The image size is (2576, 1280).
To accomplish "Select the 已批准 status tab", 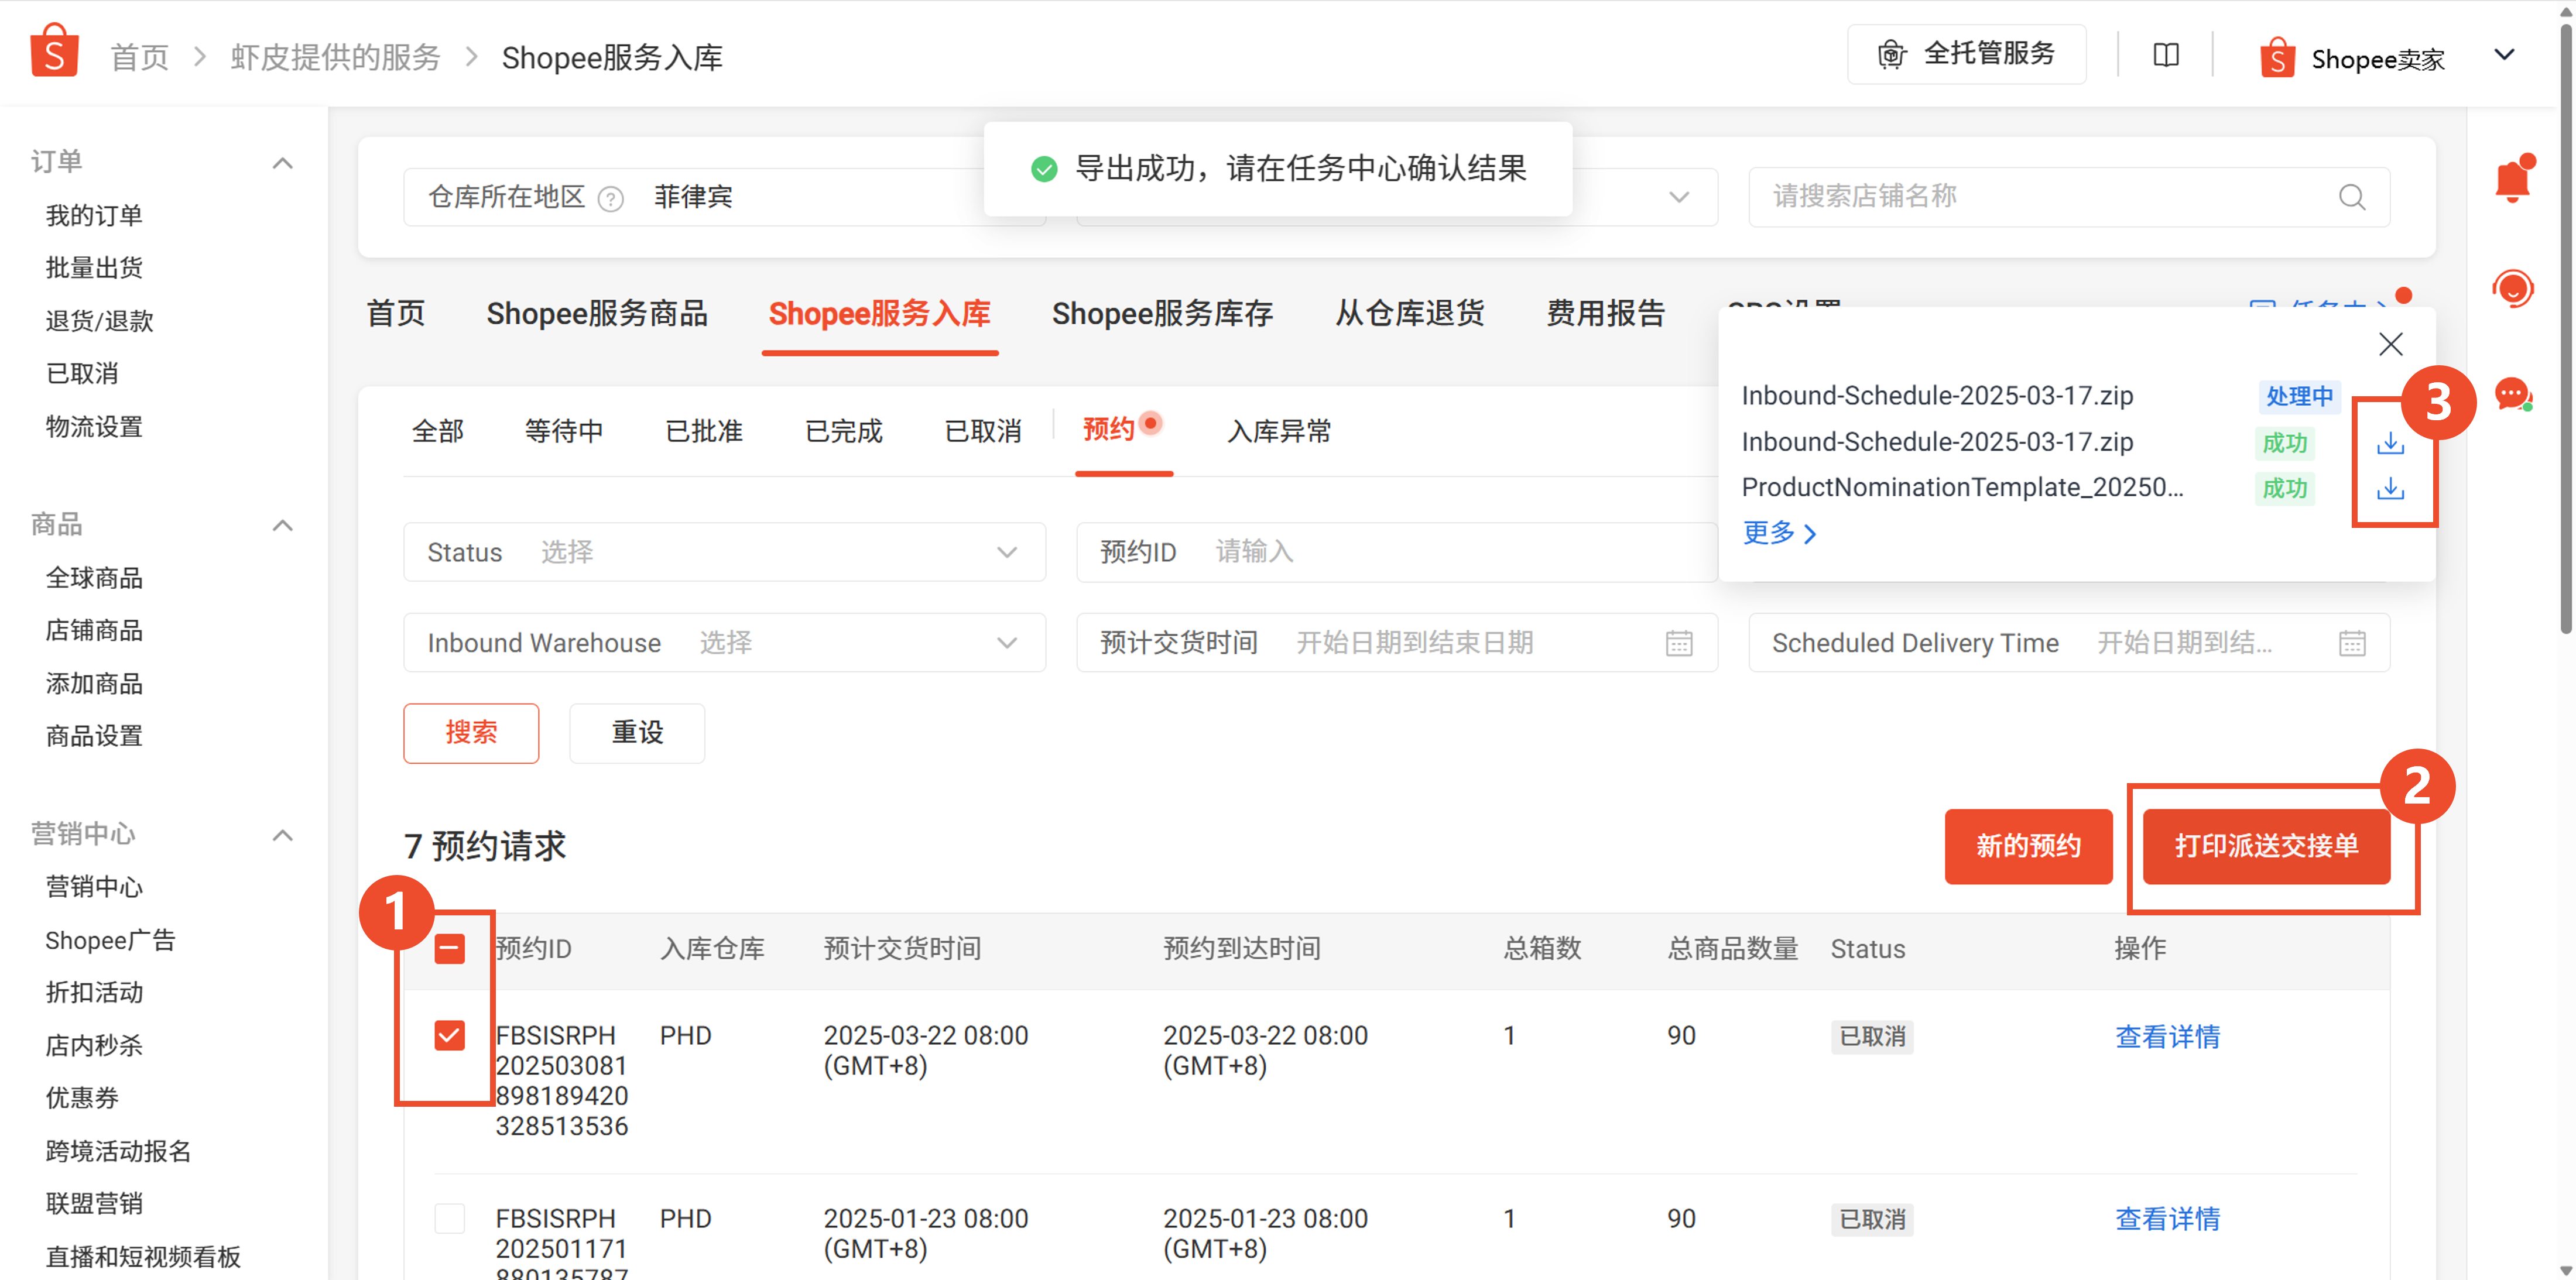I will [x=703, y=431].
